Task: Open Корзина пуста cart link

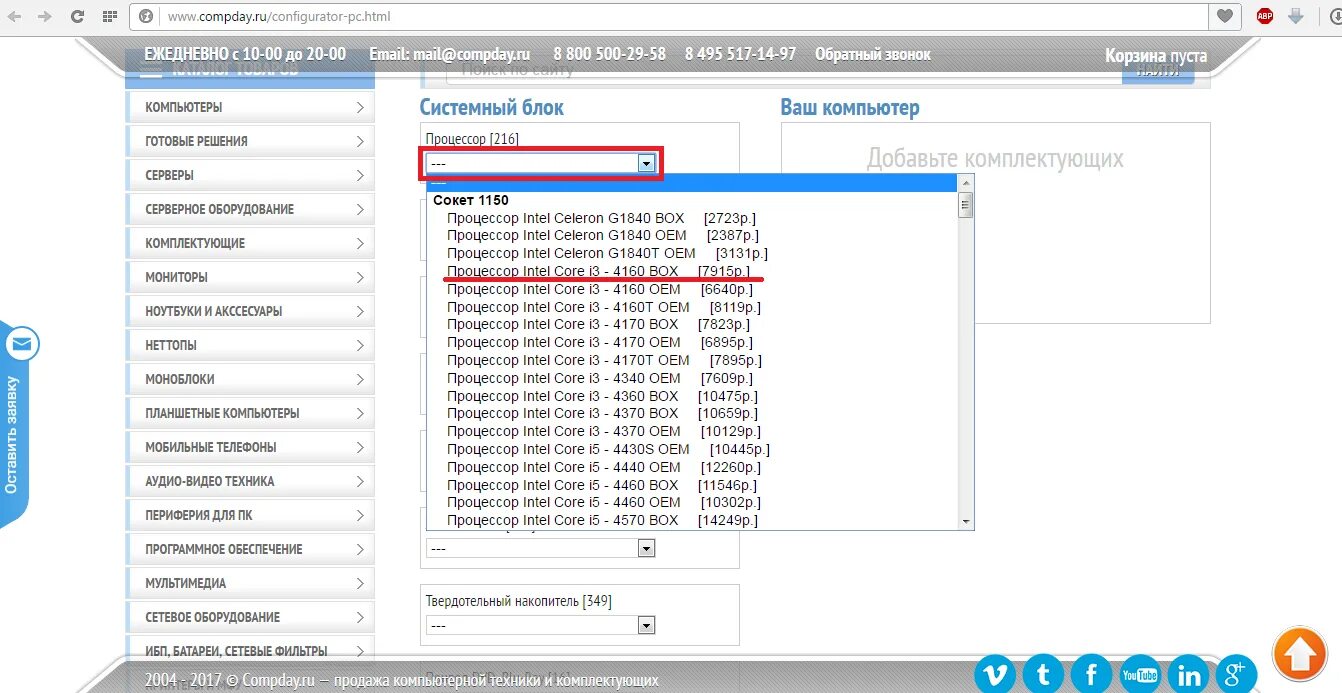Action: (x=1155, y=56)
